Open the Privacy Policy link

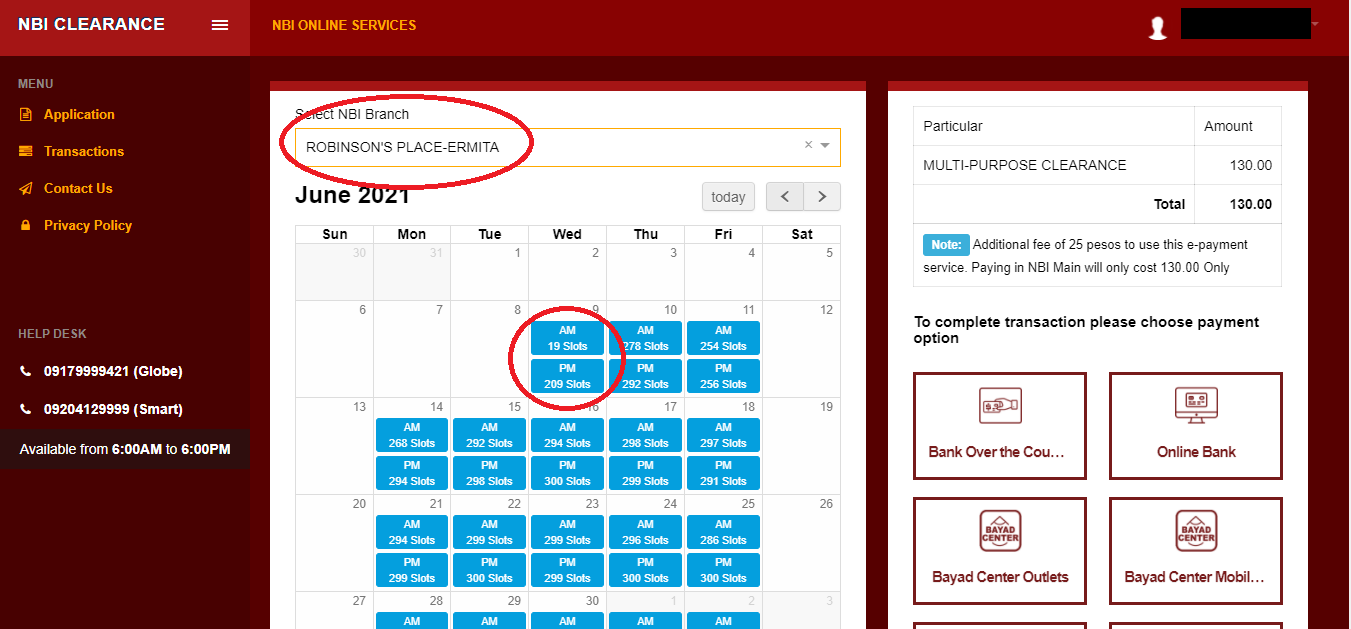tap(88, 225)
